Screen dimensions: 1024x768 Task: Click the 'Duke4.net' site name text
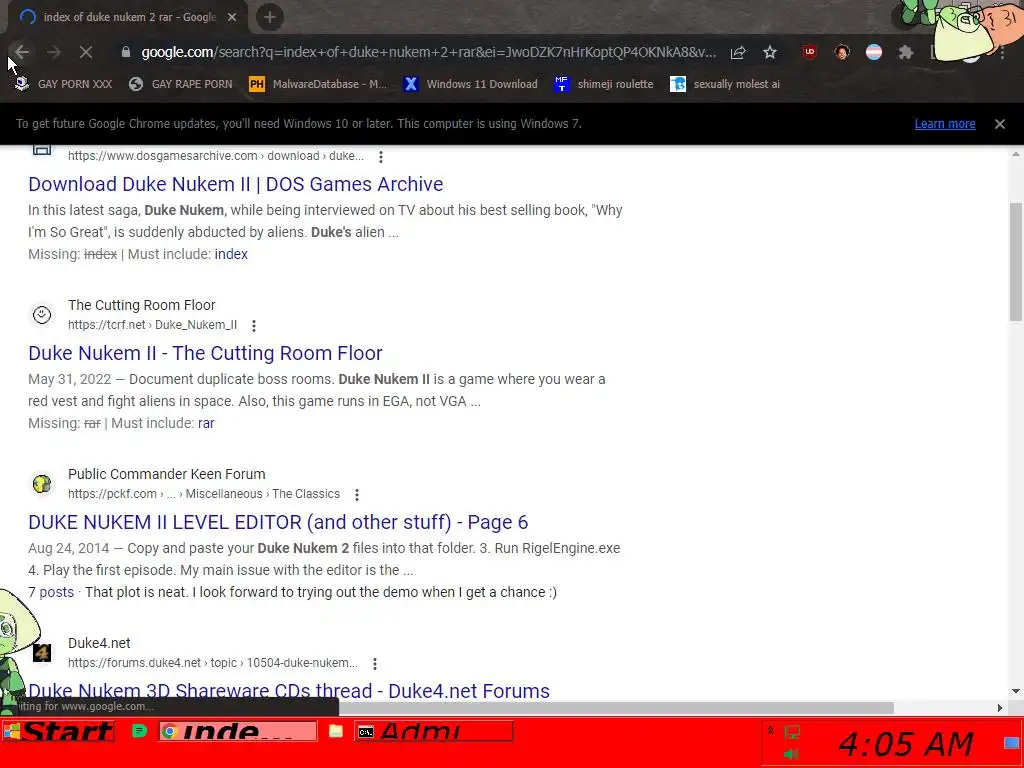tap(99, 643)
